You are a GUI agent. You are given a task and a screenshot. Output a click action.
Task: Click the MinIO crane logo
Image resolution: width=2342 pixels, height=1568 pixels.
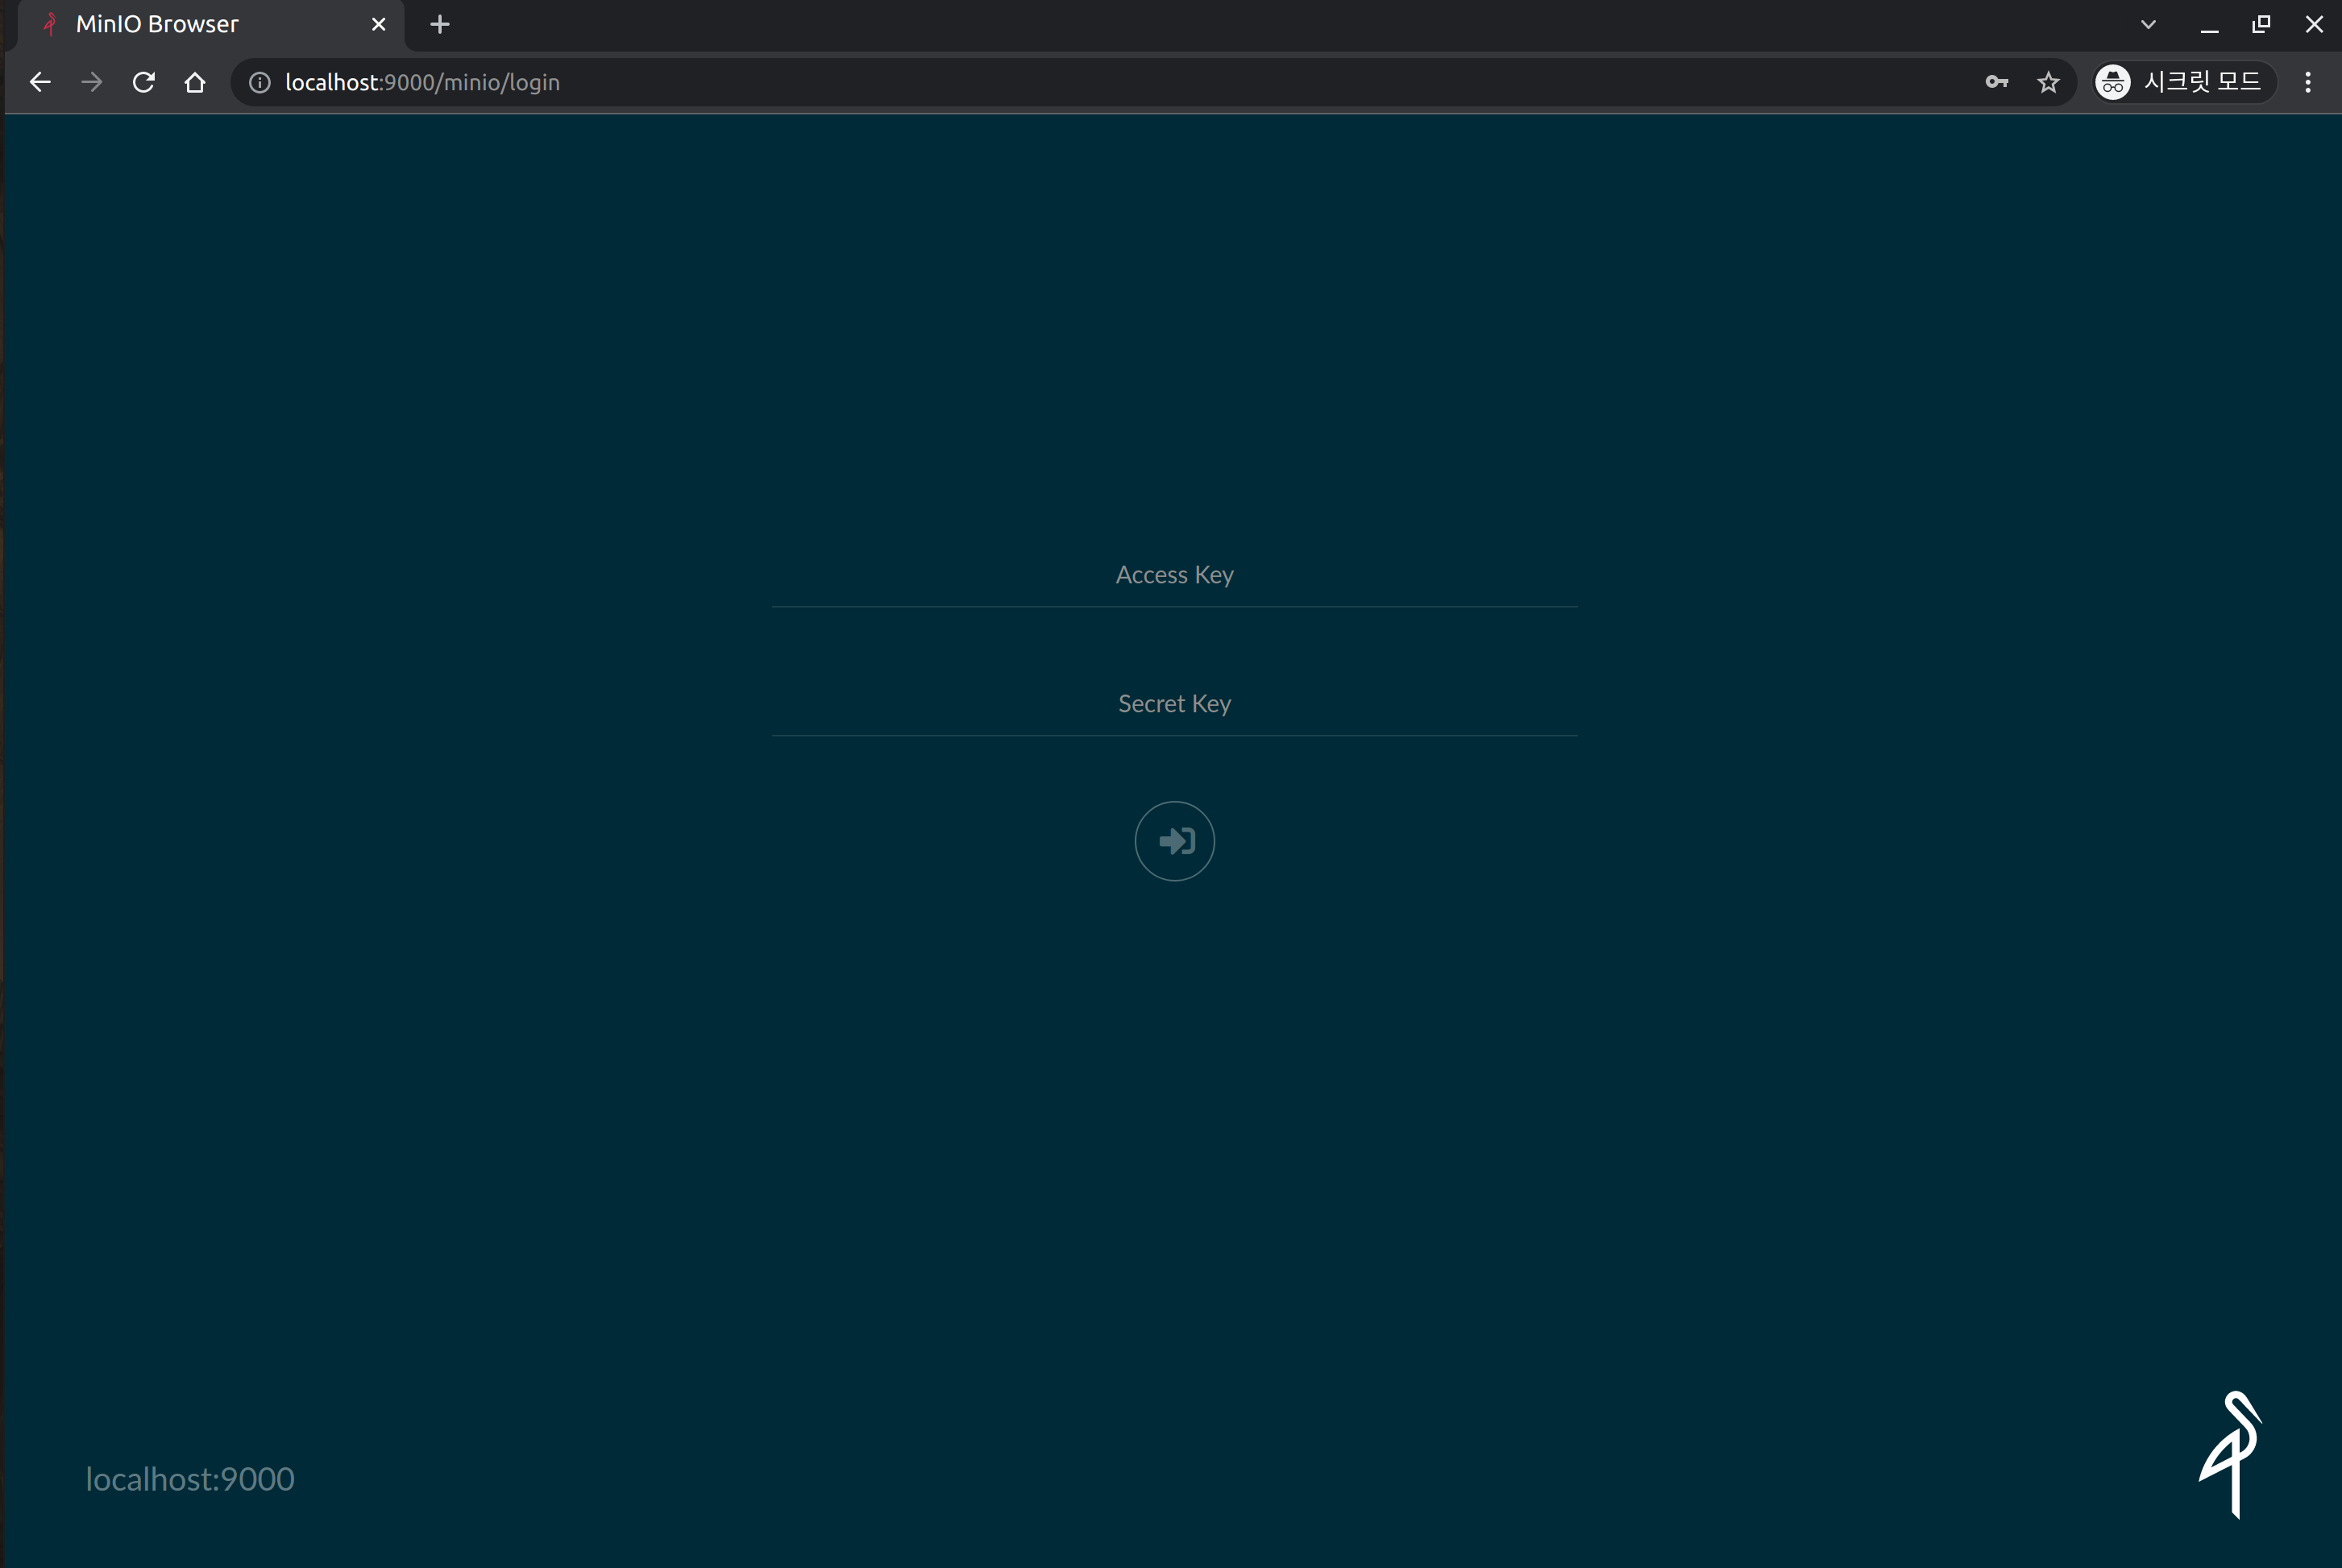coord(2231,1454)
